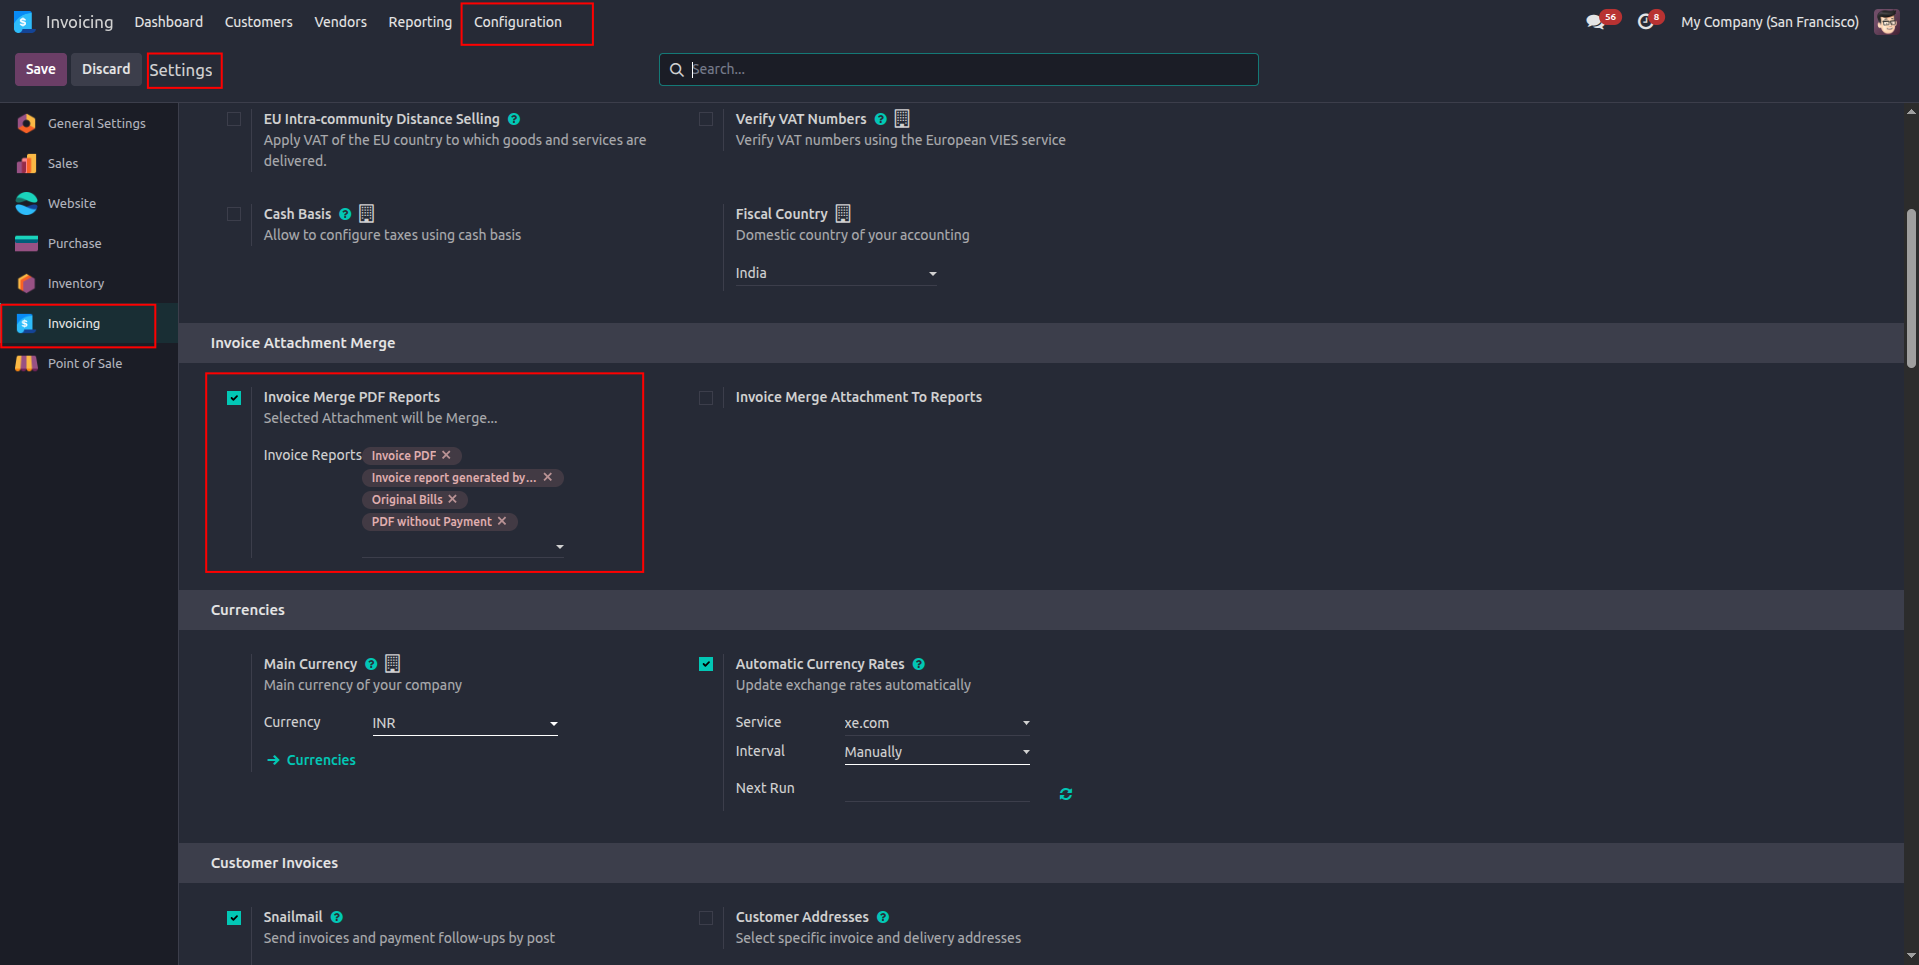Remove the Original Bills tag
Screen dimensions: 1919x965
pyautogui.click(x=452, y=499)
